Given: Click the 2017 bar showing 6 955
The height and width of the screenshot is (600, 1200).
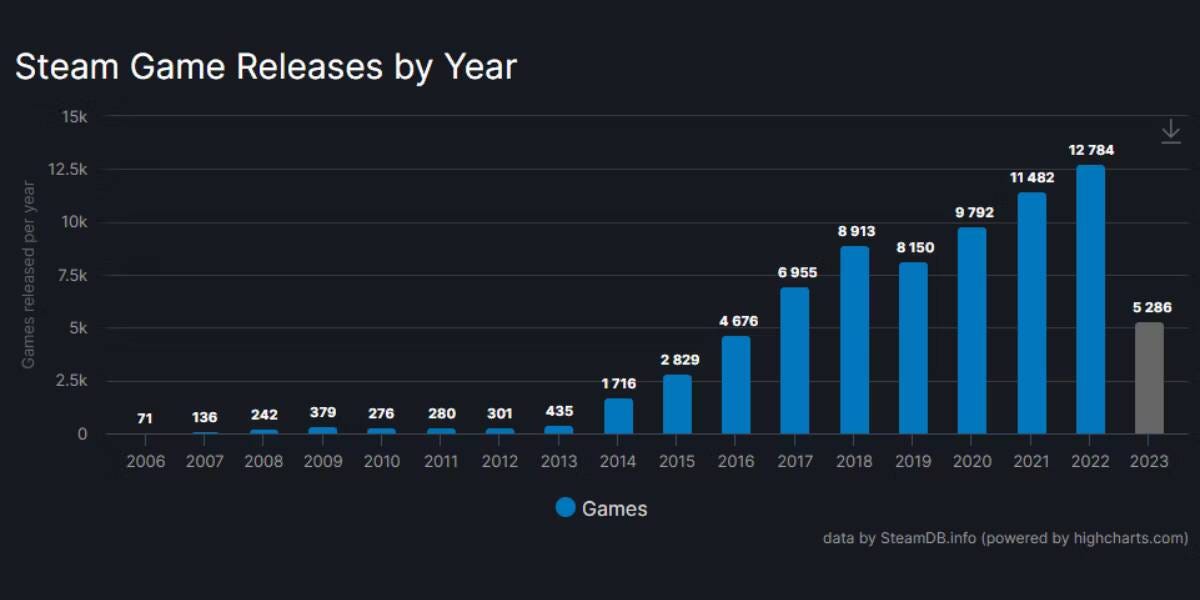Looking at the screenshot, I should coord(795,361).
